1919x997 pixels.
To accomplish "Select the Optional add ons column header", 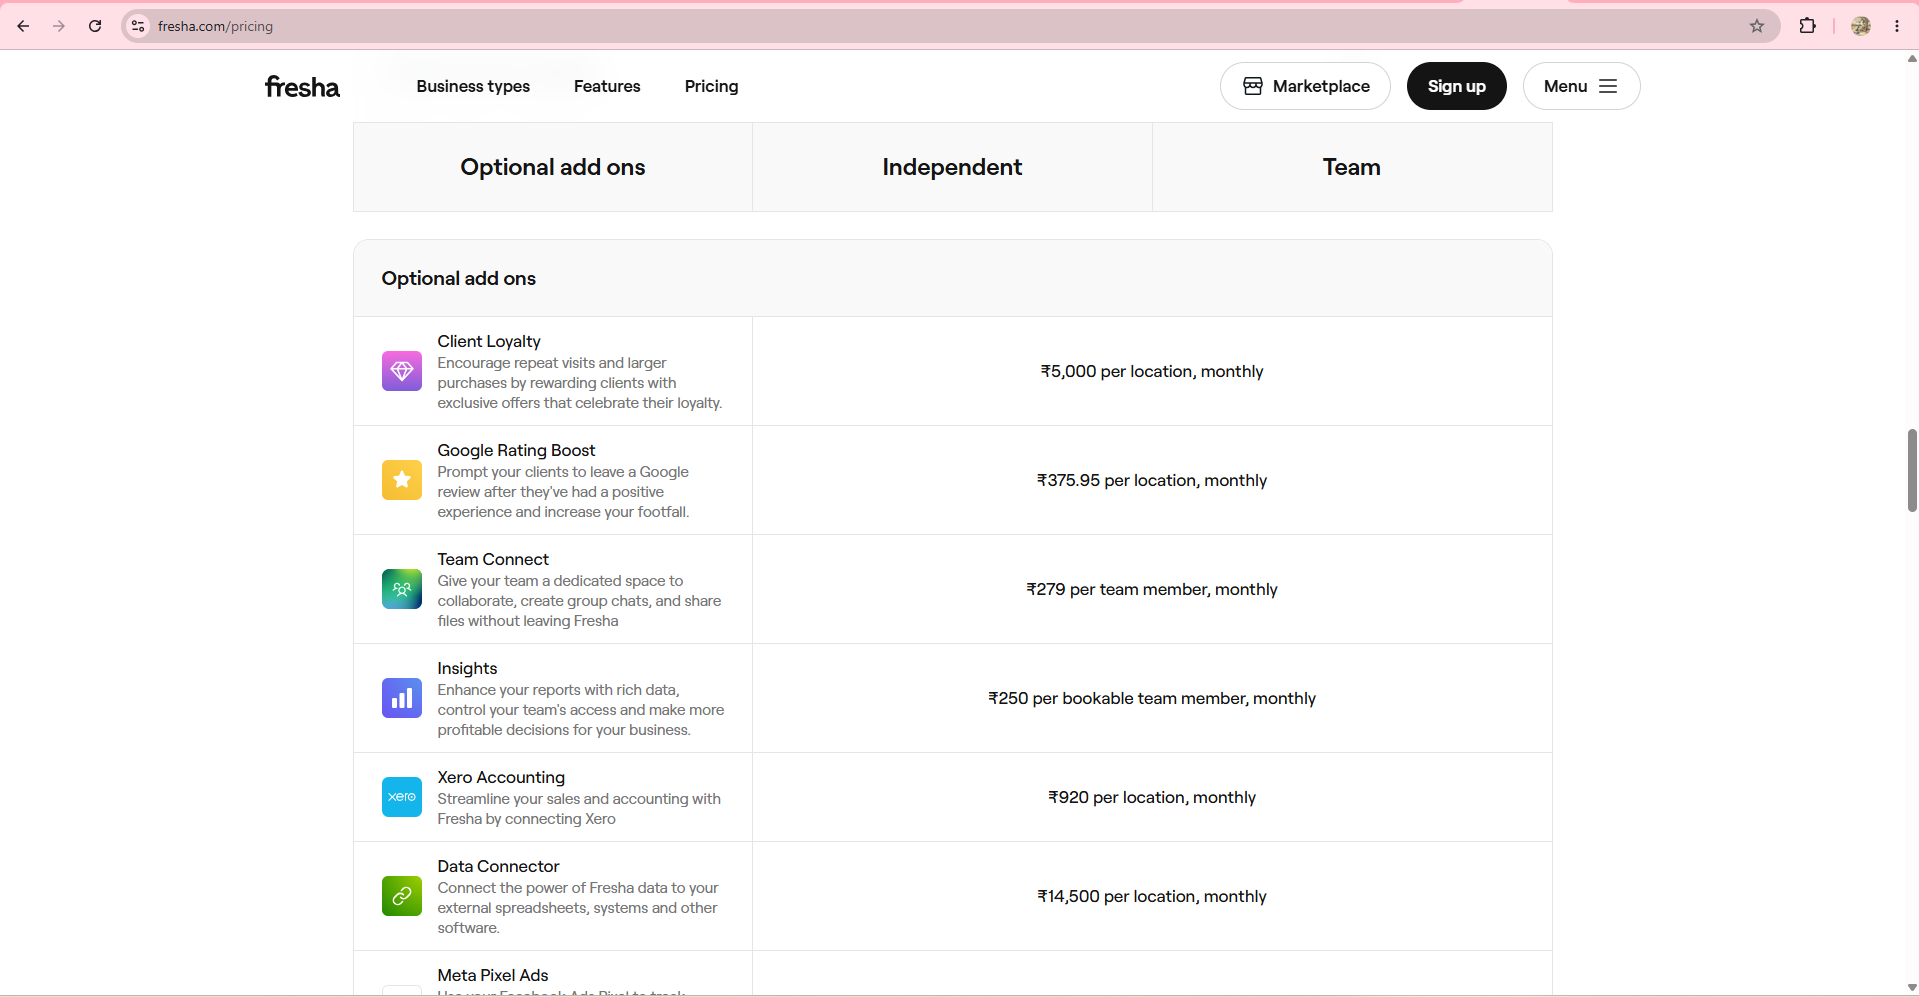I will point(553,167).
